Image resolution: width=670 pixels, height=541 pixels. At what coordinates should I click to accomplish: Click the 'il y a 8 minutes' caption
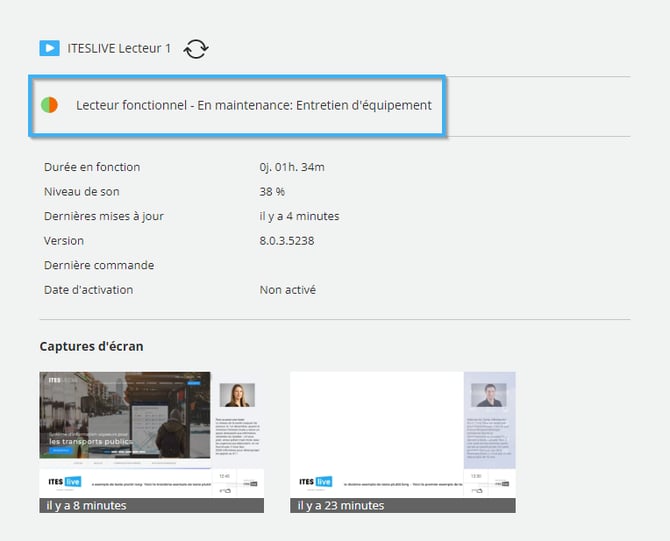(x=87, y=505)
